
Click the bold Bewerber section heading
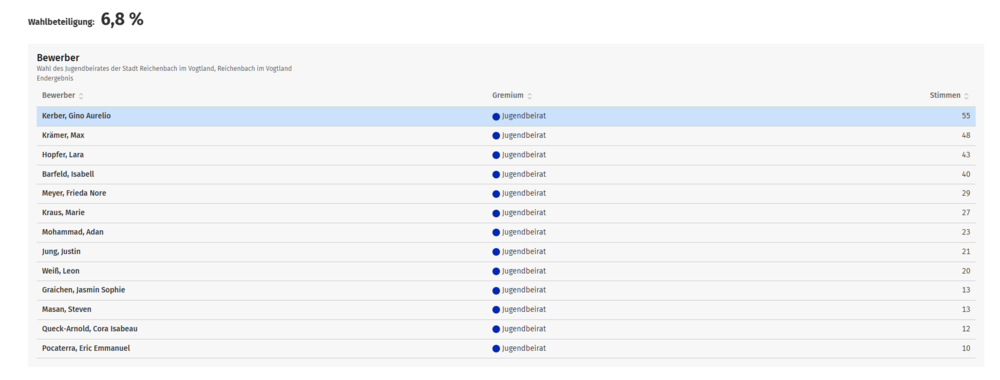click(58, 57)
